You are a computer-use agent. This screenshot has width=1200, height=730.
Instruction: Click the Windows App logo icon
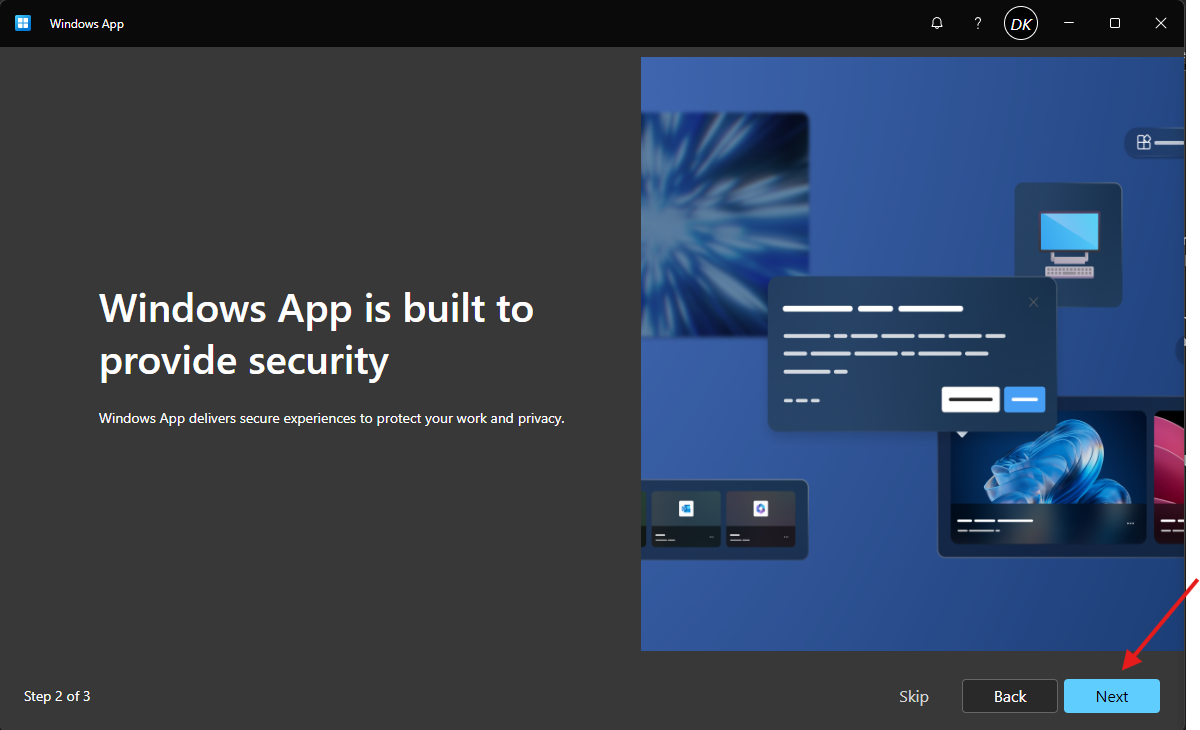[x=22, y=22]
